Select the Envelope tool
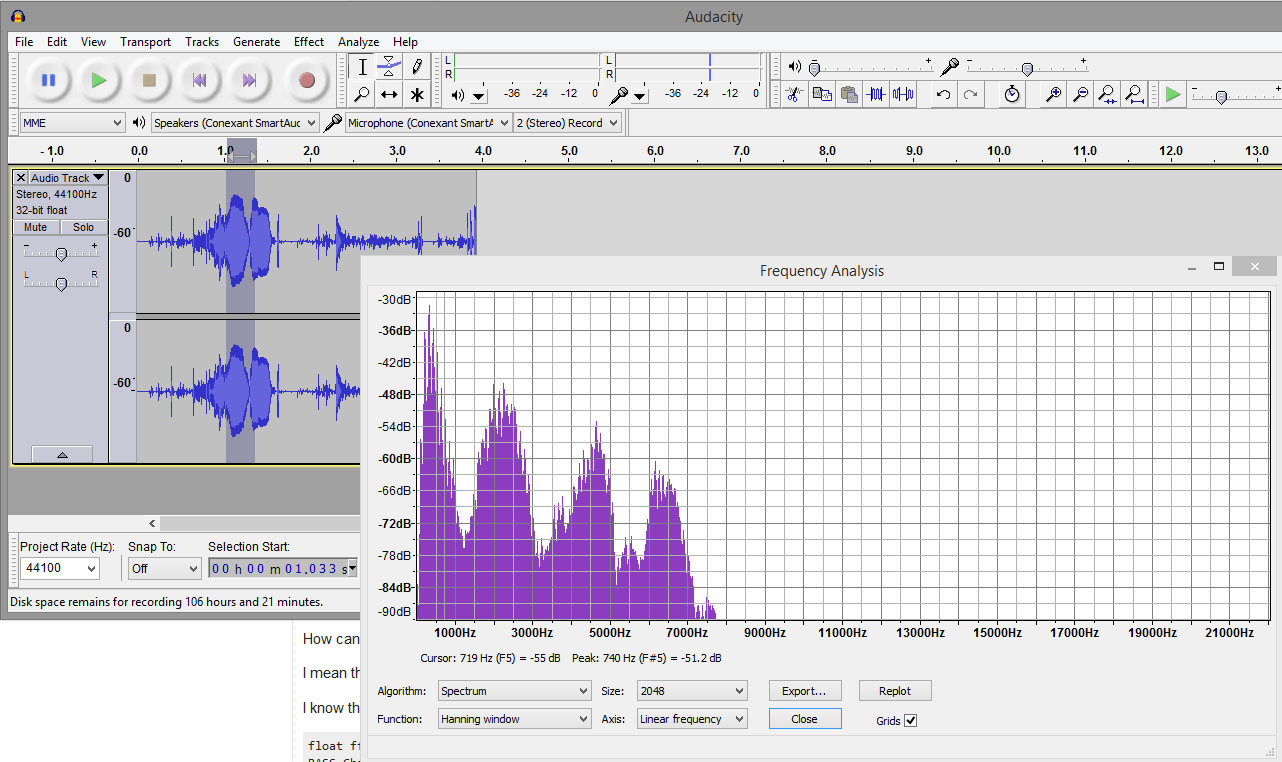 (x=389, y=67)
